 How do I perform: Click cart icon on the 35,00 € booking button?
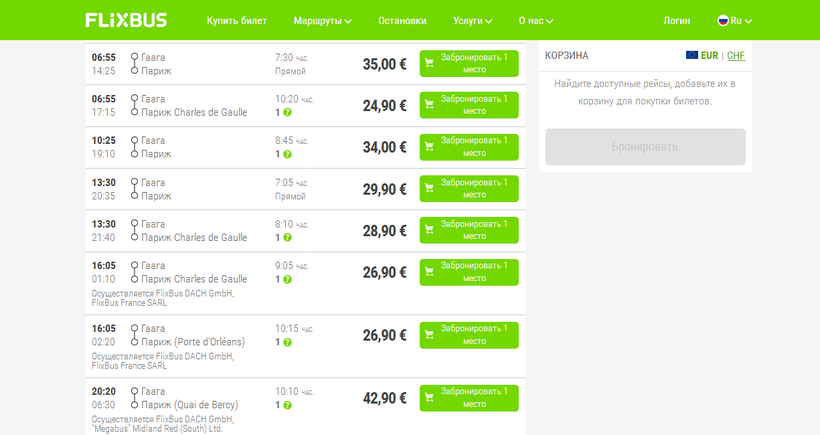430,64
